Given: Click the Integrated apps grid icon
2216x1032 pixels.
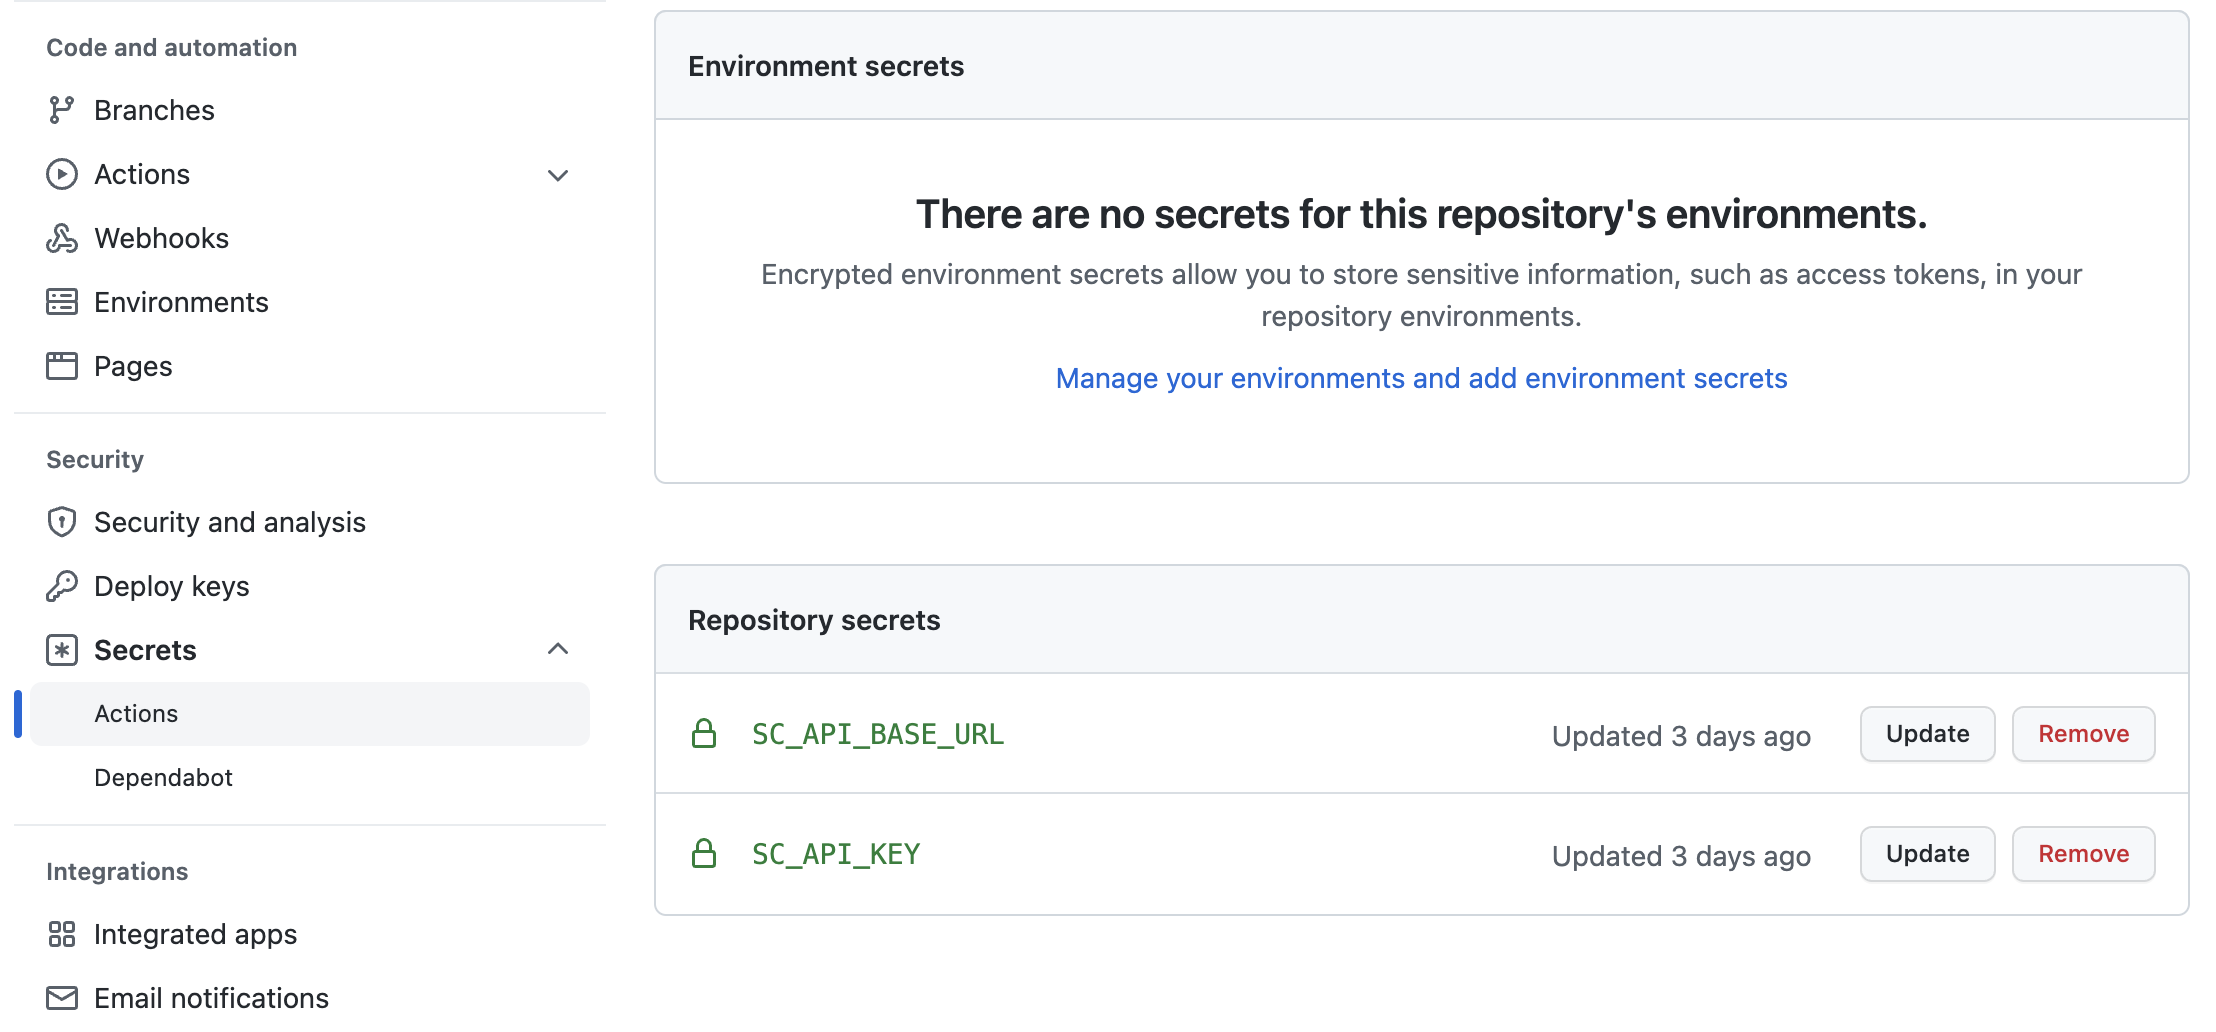Looking at the screenshot, I should [x=61, y=934].
